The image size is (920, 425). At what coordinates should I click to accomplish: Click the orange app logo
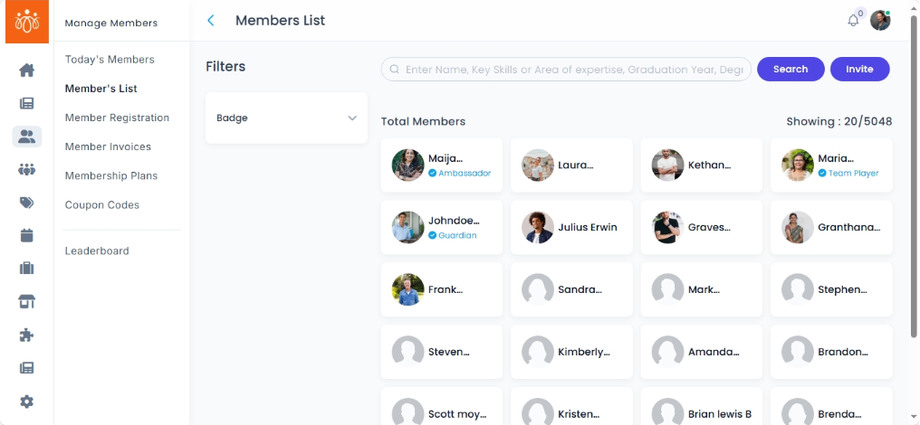coord(27,21)
